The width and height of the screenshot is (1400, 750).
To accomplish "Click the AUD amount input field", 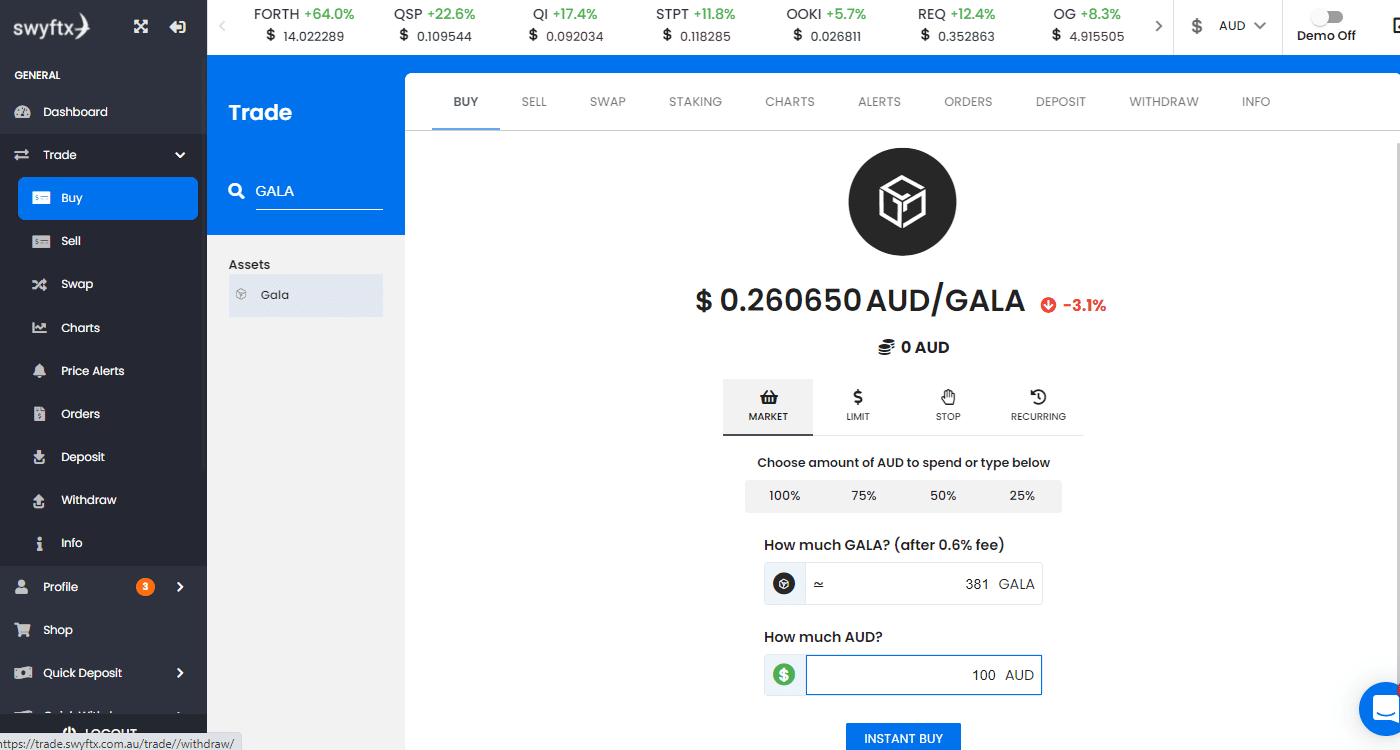I will pyautogui.click(x=923, y=675).
